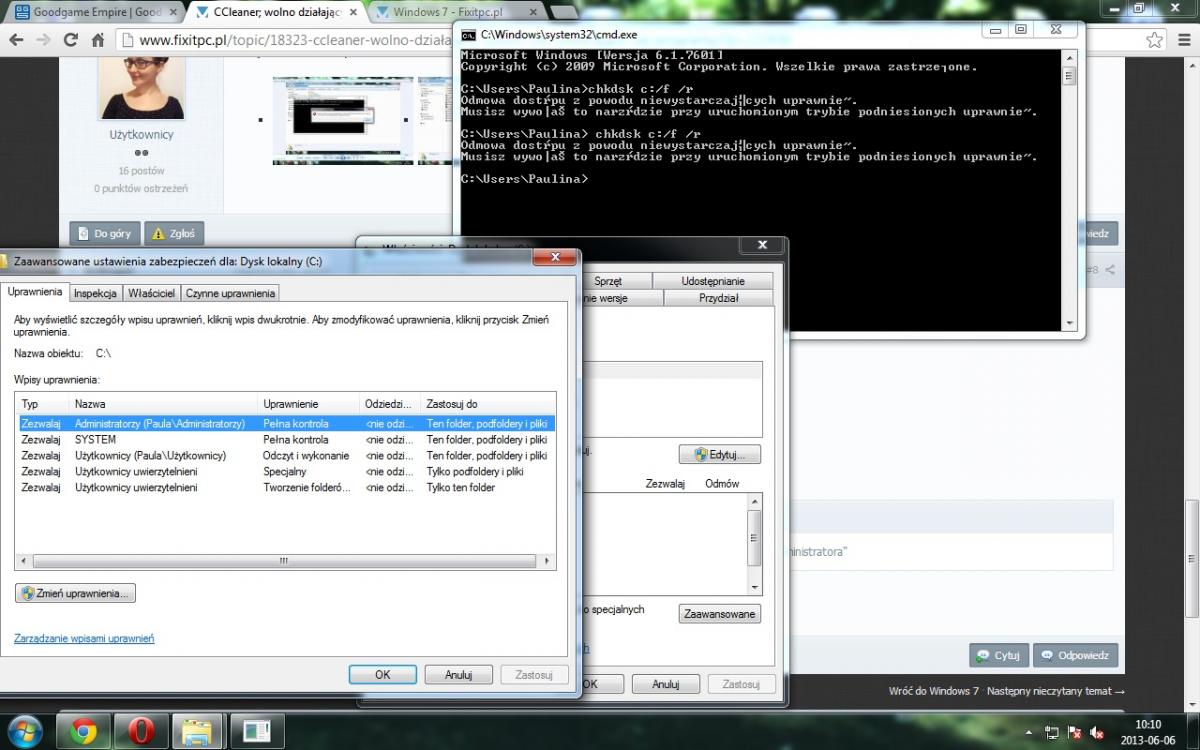Click the network tray icon
Image resolution: width=1200 pixels, height=750 pixels.
pos(1051,732)
